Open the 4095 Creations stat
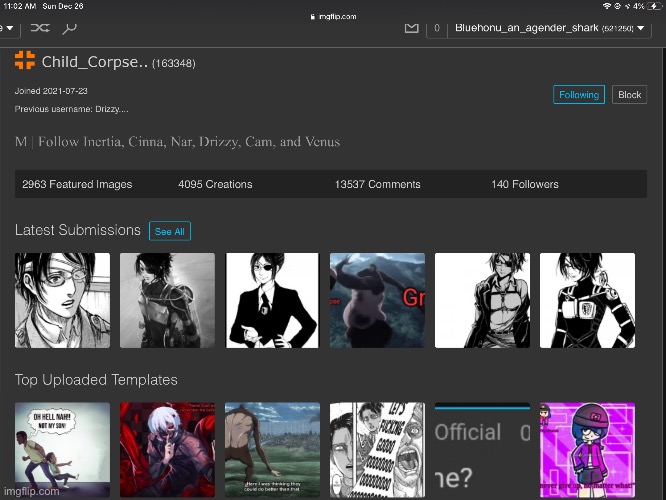The height and width of the screenshot is (500, 666). tap(215, 184)
